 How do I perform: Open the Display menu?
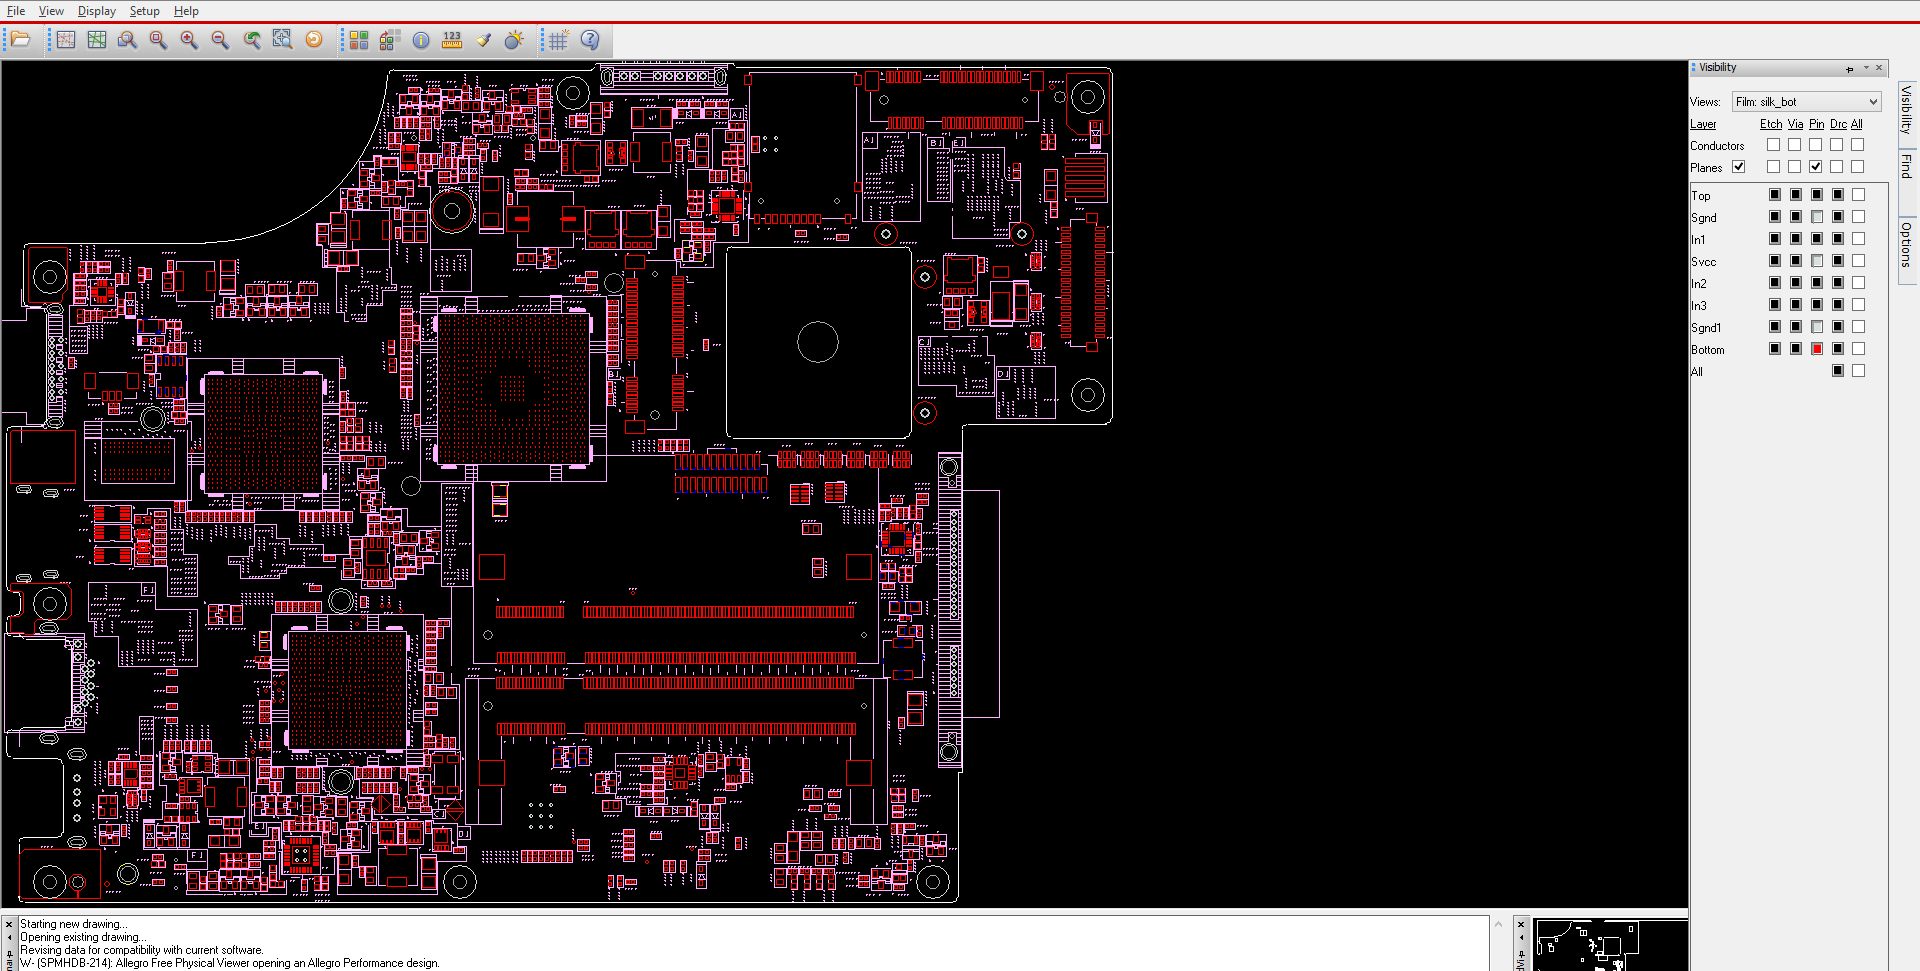click(x=97, y=11)
